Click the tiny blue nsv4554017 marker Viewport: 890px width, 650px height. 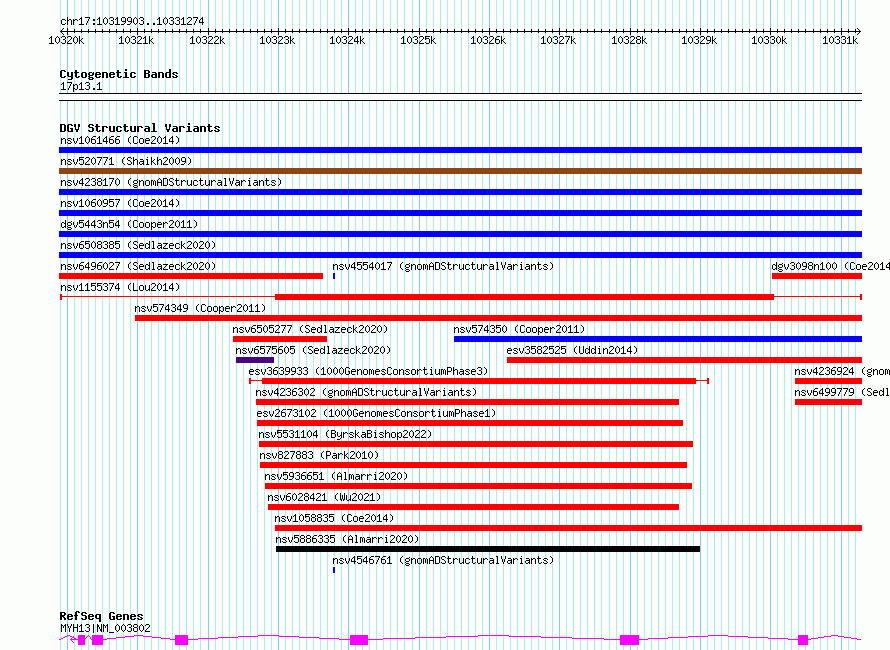[x=334, y=276]
